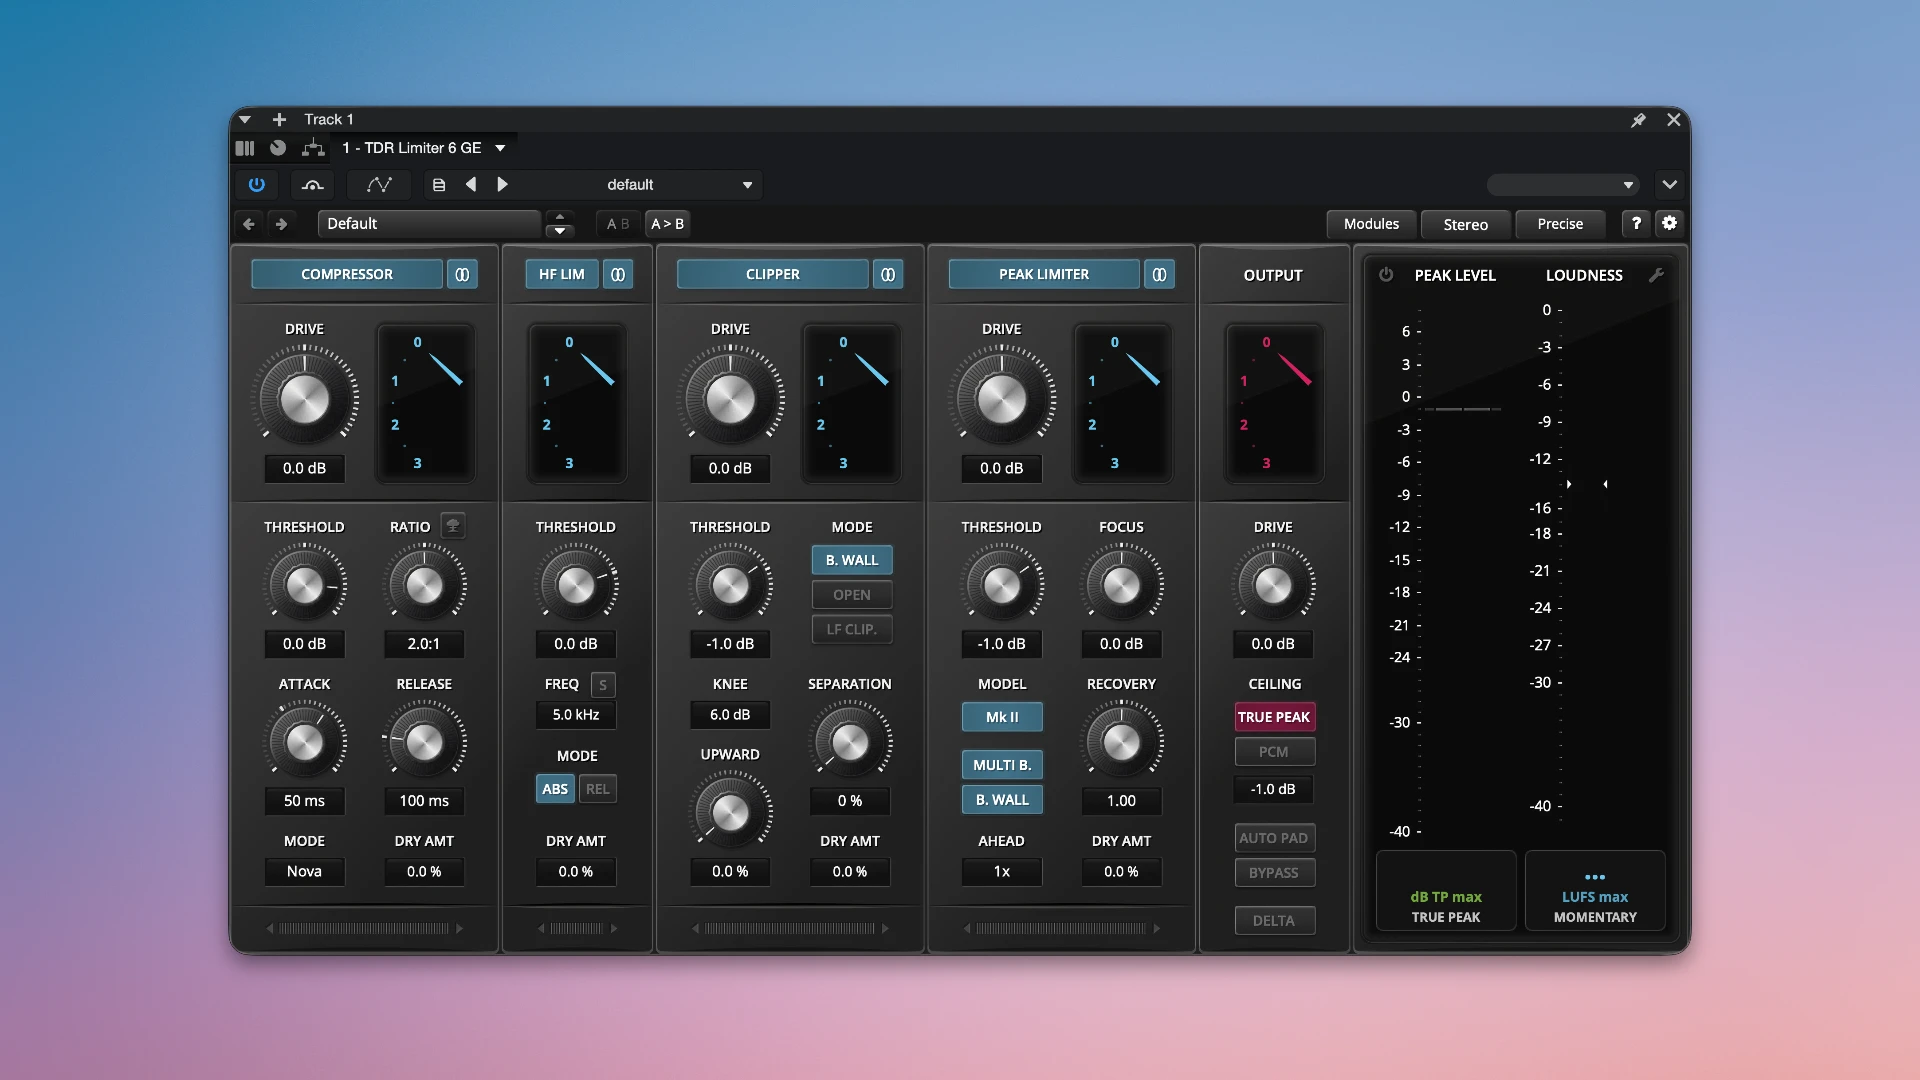
Task: Click the AUTO PAD button
Action: pos(1274,838)
